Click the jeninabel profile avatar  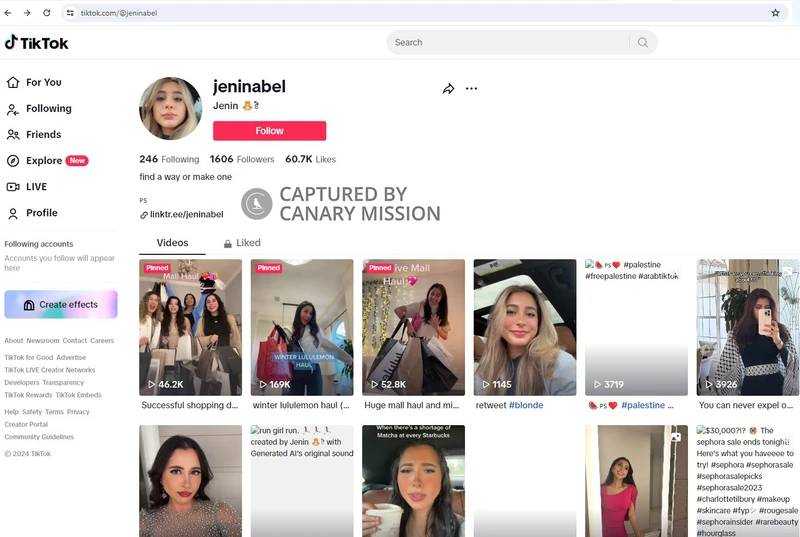tap(170, 109)
